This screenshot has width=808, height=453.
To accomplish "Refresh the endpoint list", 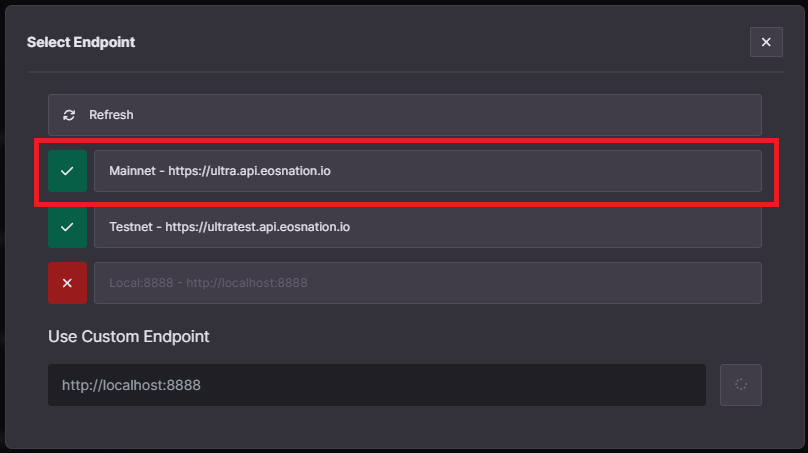I will 405,115.
